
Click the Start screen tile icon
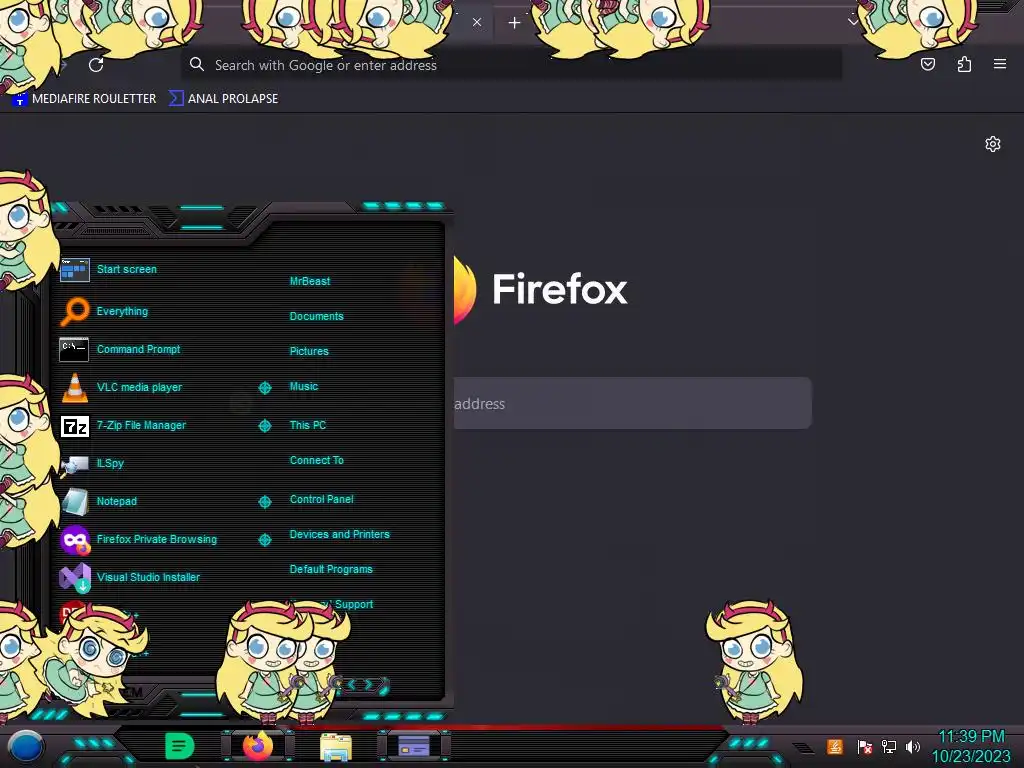pos(74,269)
